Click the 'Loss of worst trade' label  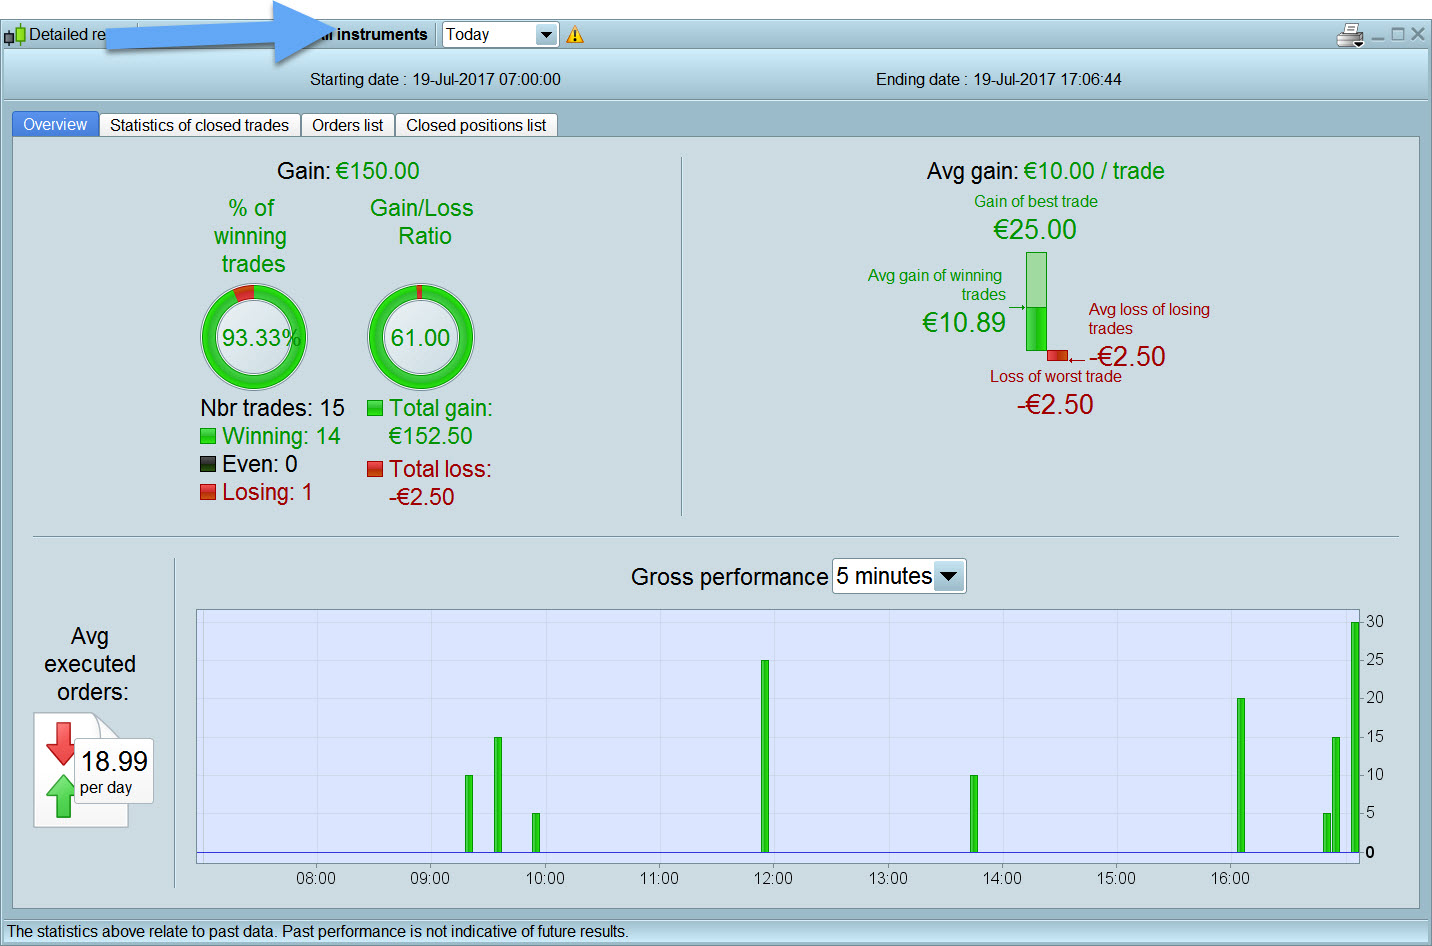(x=1056, y=377)
